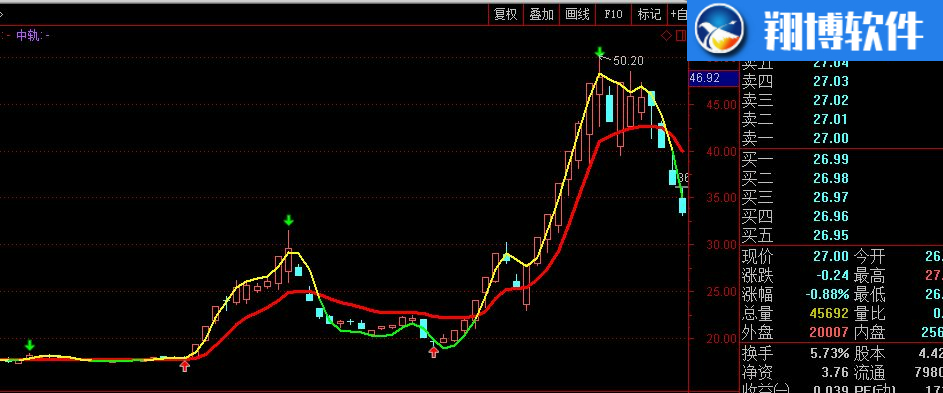Viewport: 943px width, 393px height.
Task: Click the 标记 mark button
Action: coord(650,14)
